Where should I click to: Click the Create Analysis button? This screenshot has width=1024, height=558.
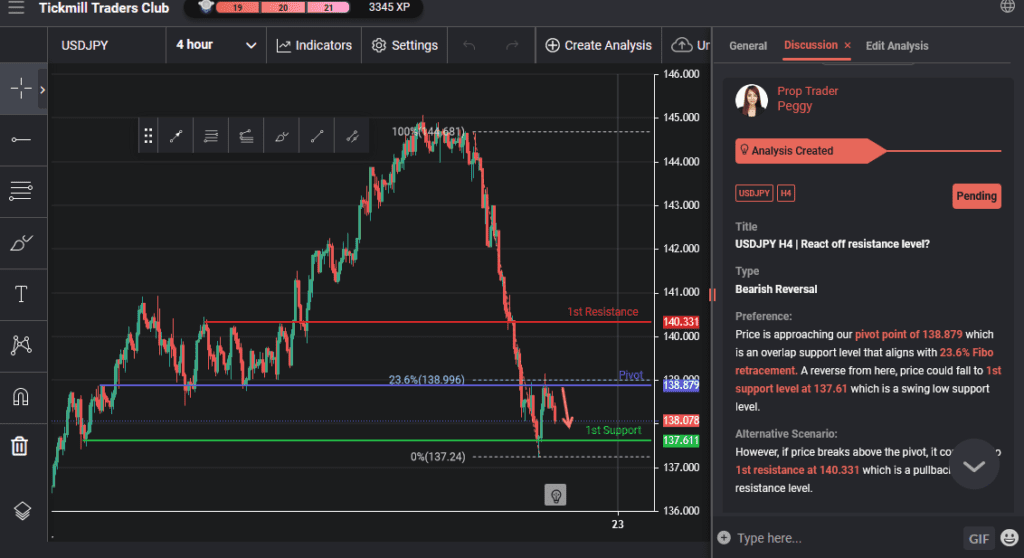tap(598, 45)
